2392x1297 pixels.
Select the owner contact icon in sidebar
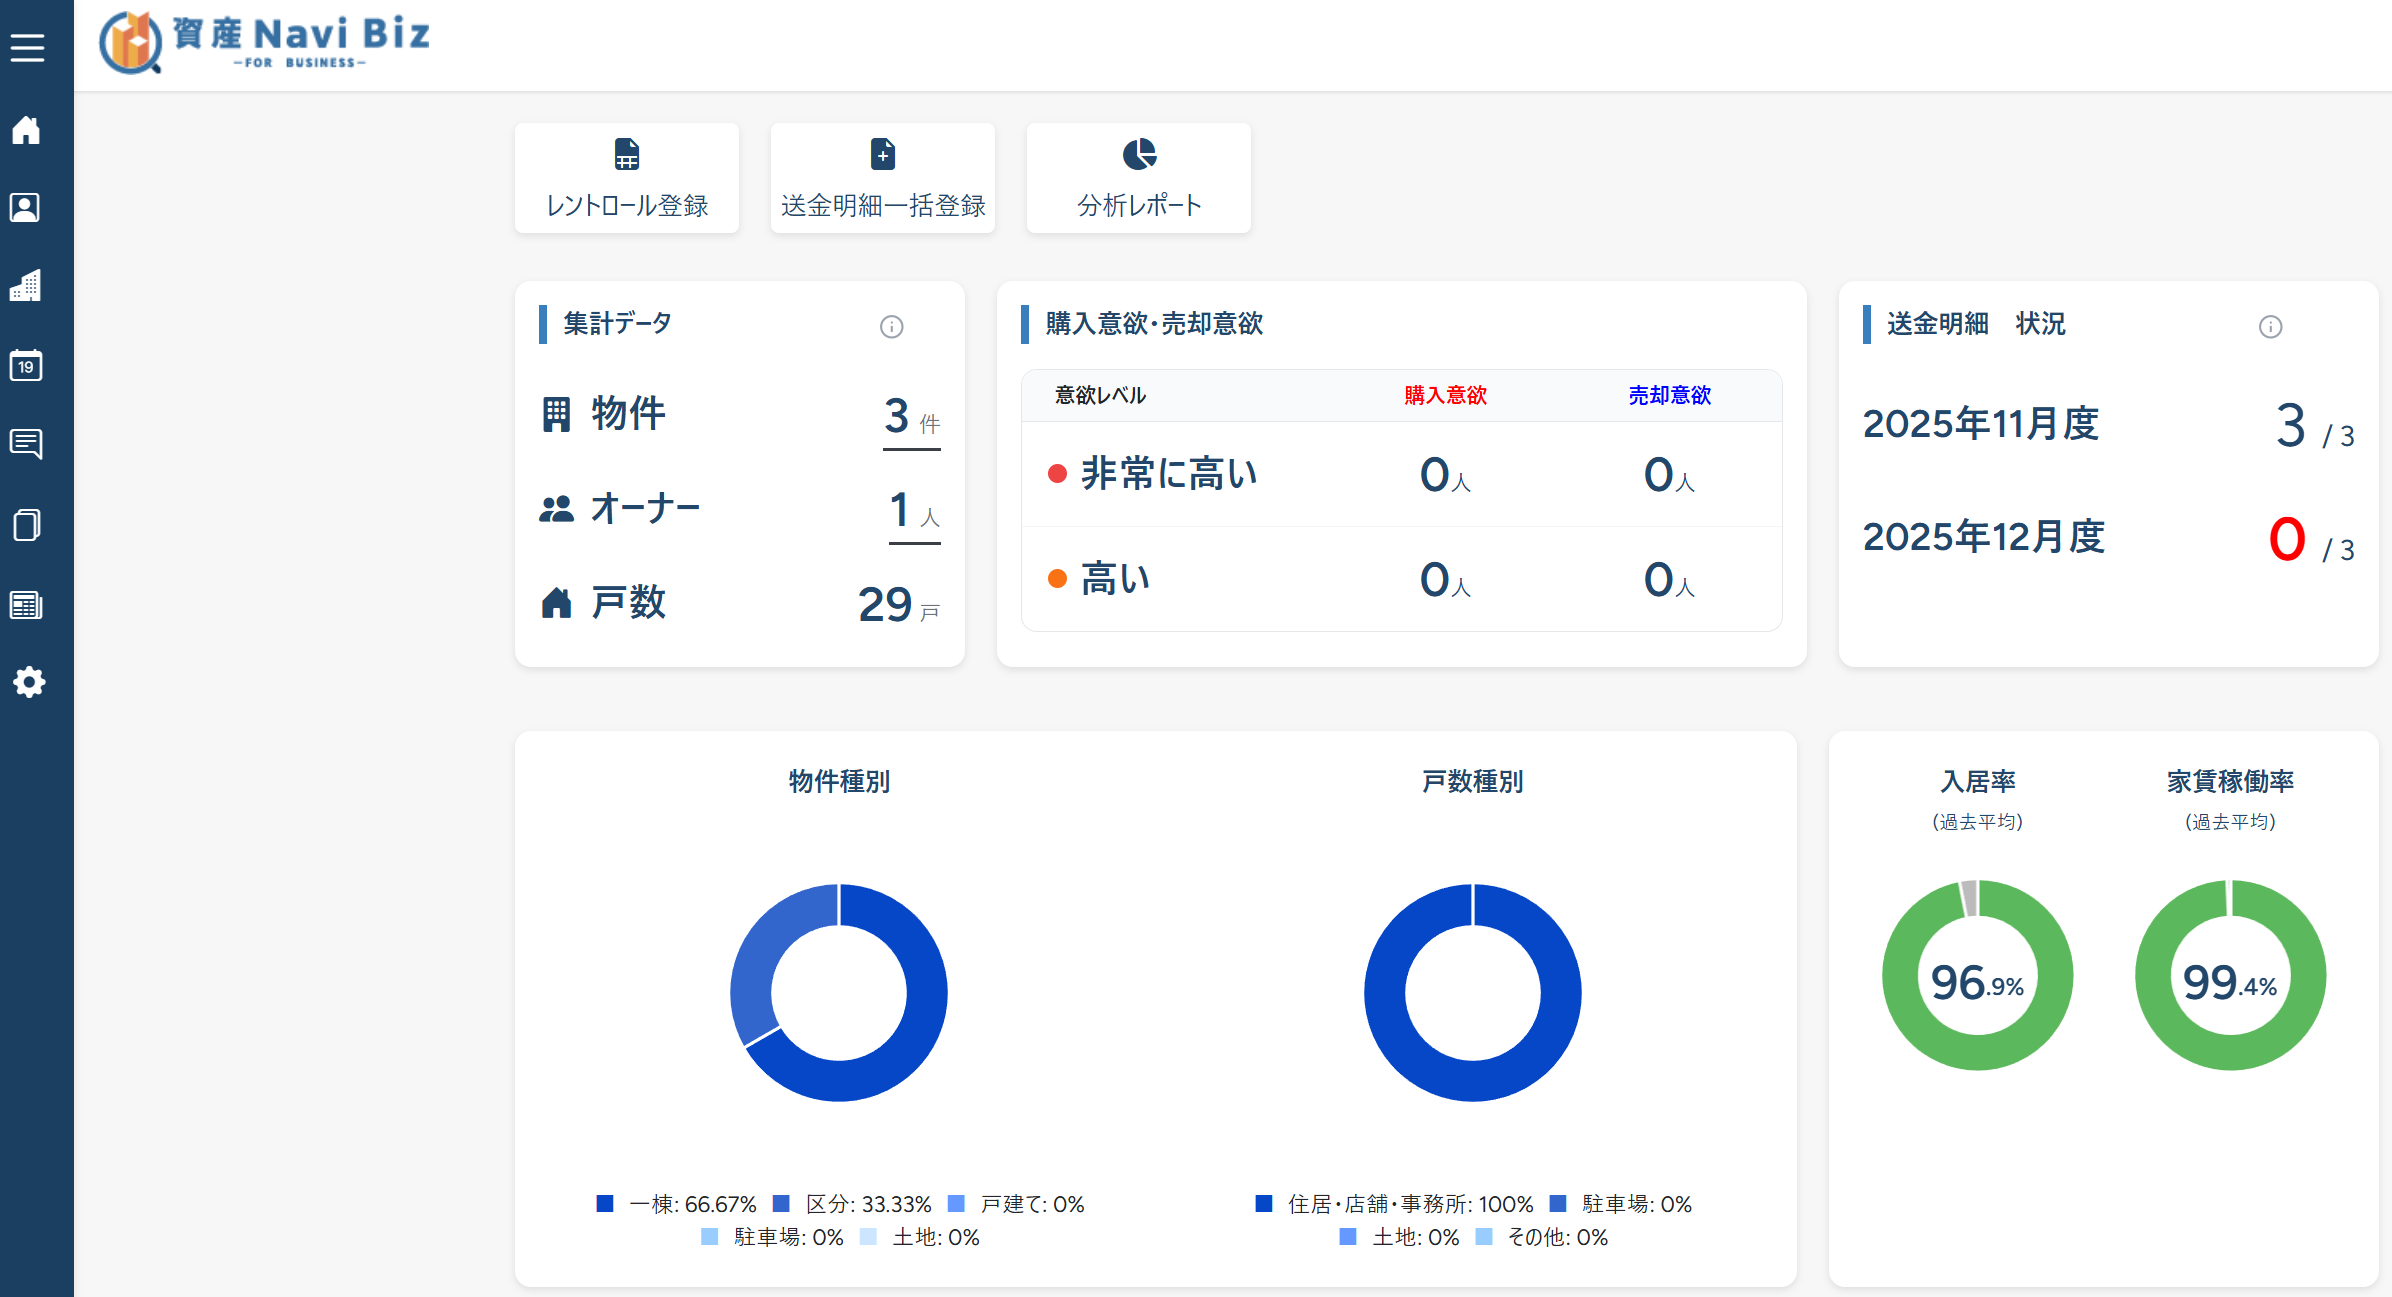[26, 207]
